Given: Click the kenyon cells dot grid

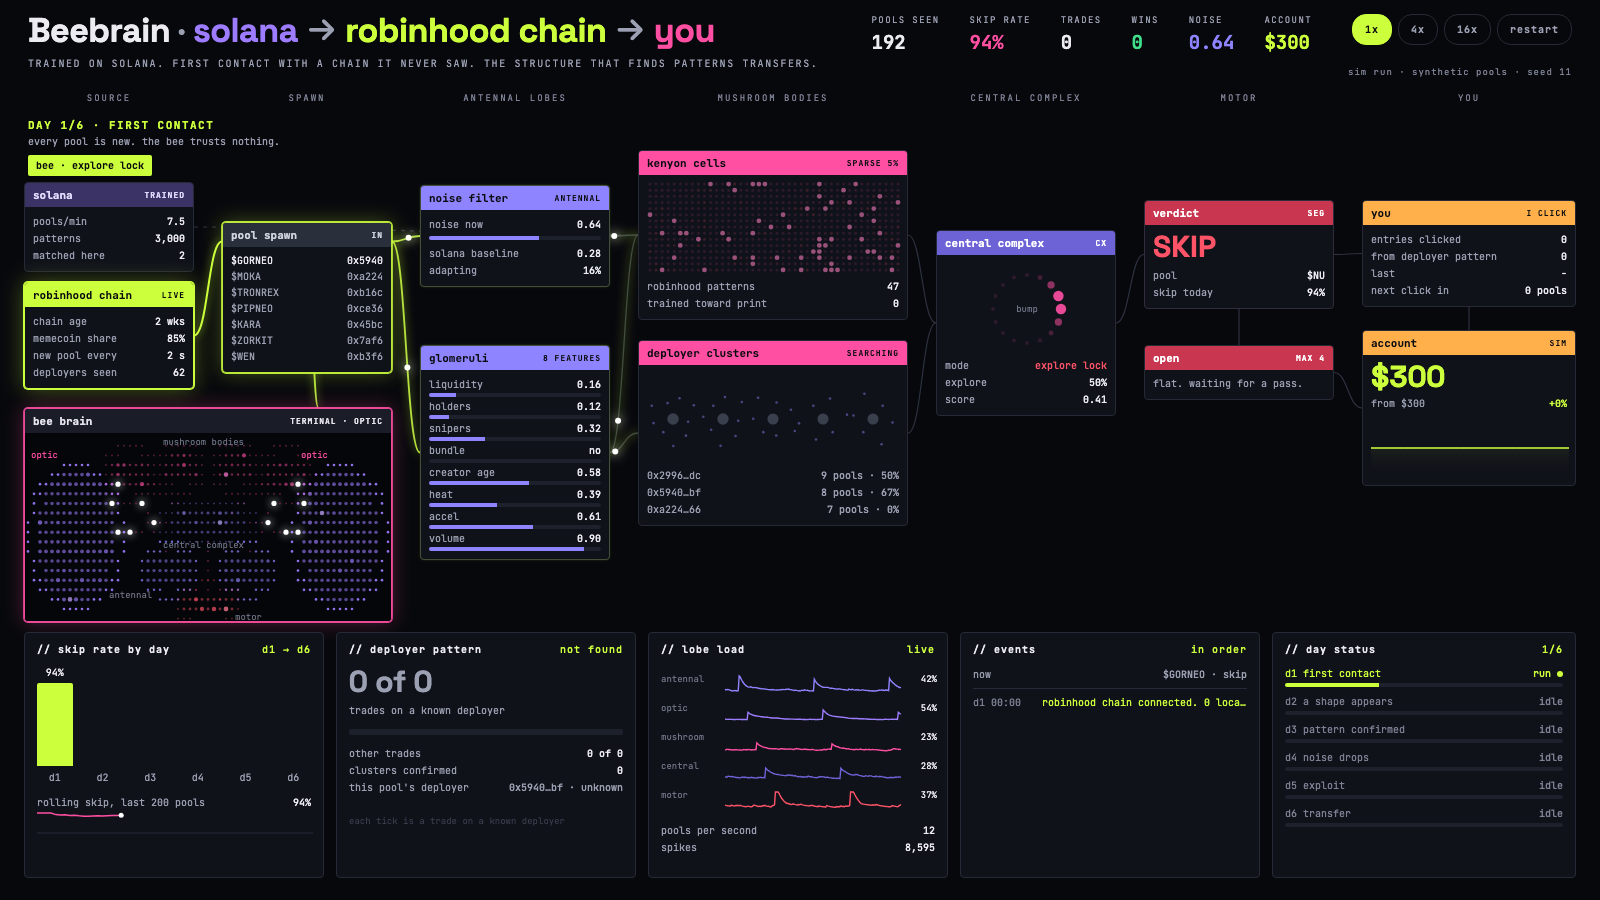Looking at the screenshot, I should [773, 227].
